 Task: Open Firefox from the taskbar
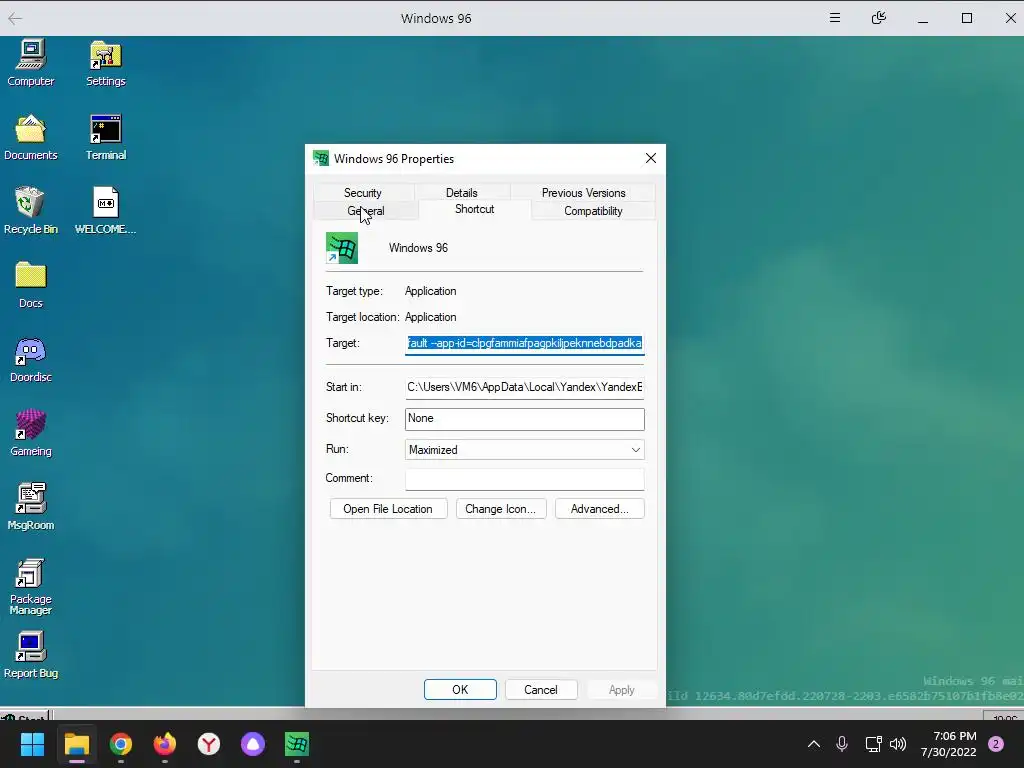(165, 744)
